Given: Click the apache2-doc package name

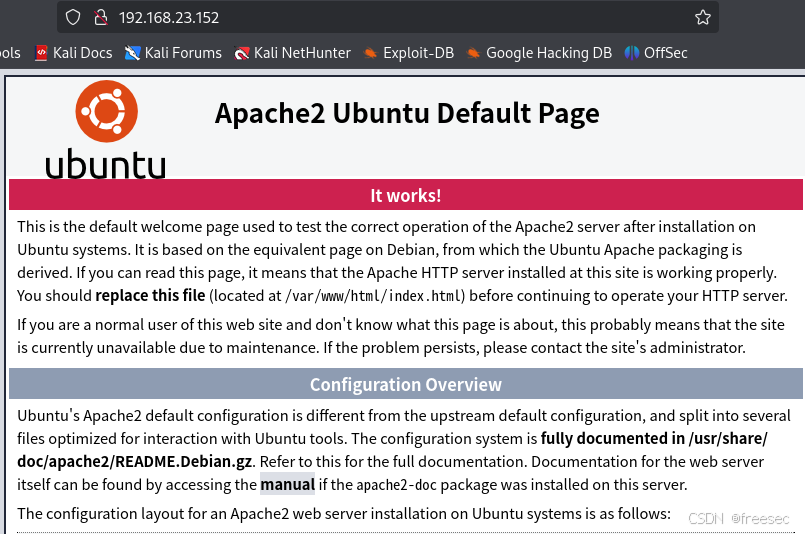Looking at the screenshot, I should (396, 485).
